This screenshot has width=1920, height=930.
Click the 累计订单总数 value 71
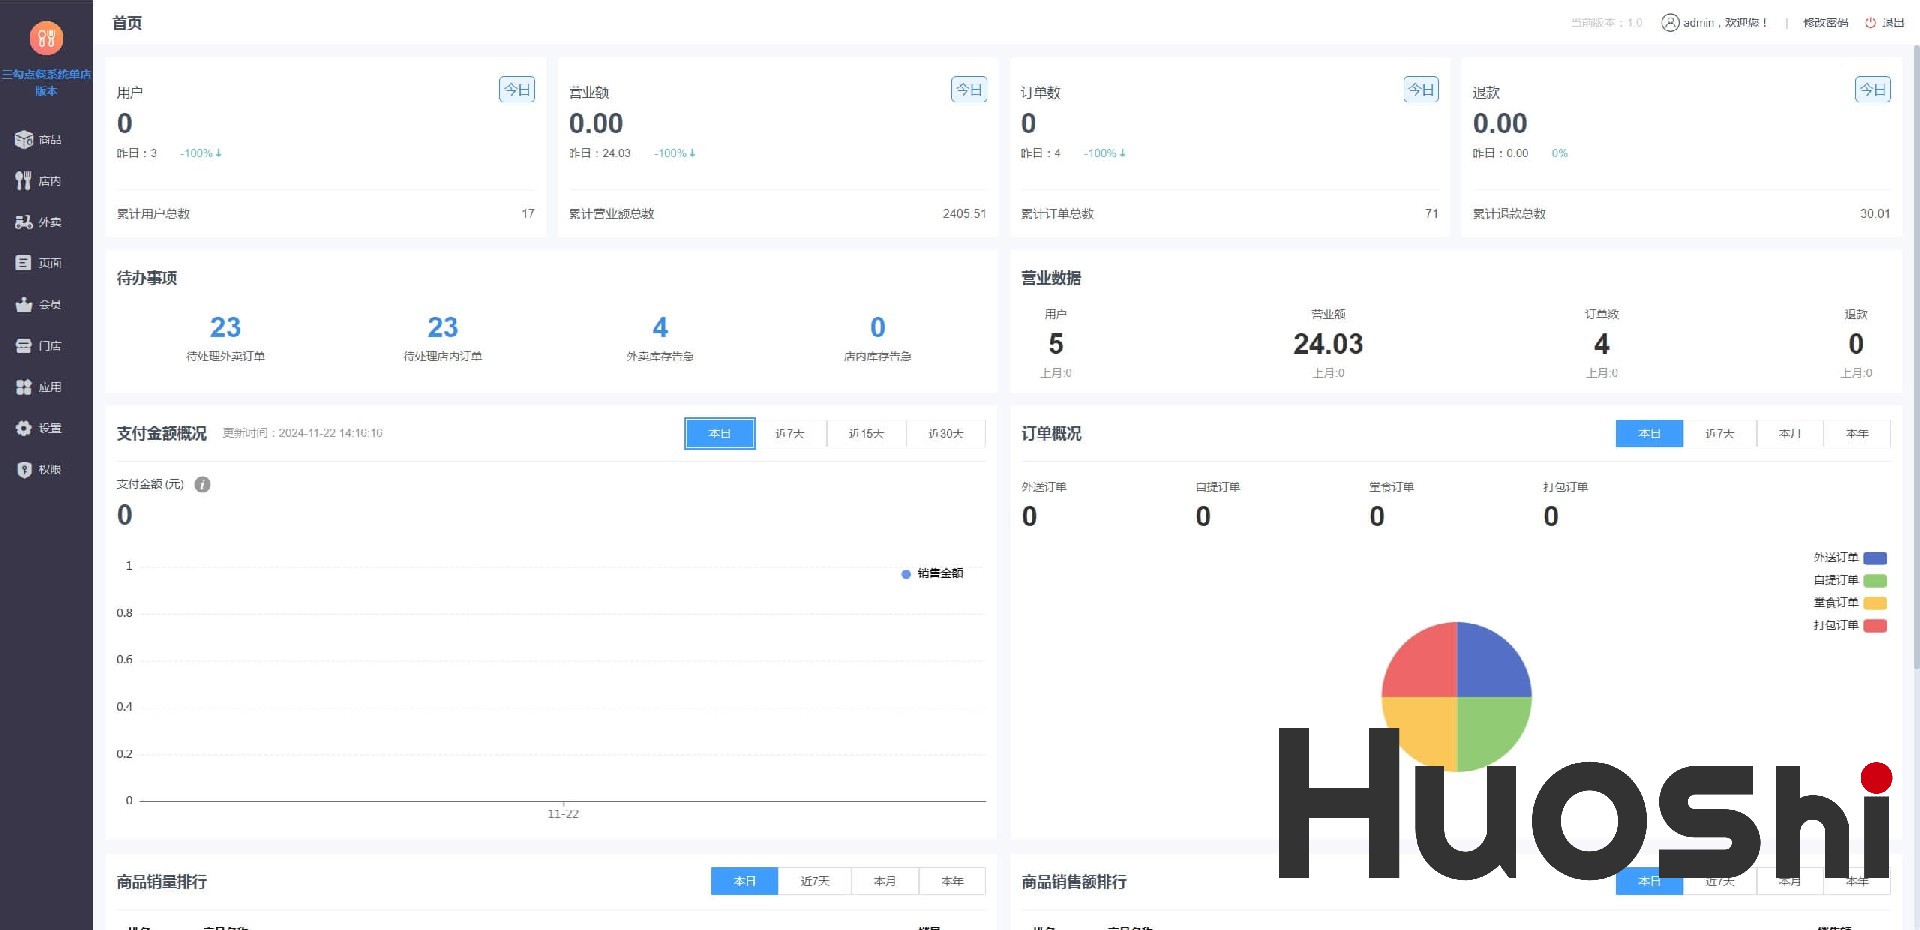click(x=1432, y=214)
